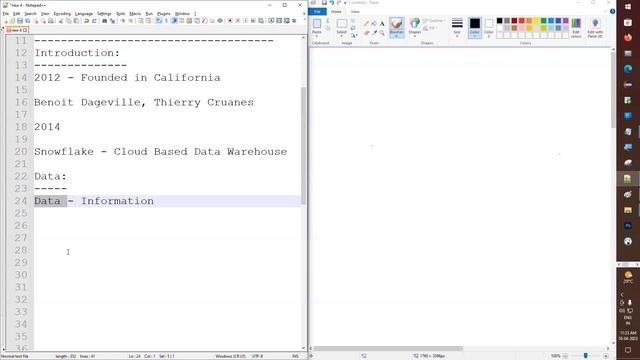Click Undo in Paint quick access toolbar
This screenshot has height=360, width=640.
[x=331, y=3]
